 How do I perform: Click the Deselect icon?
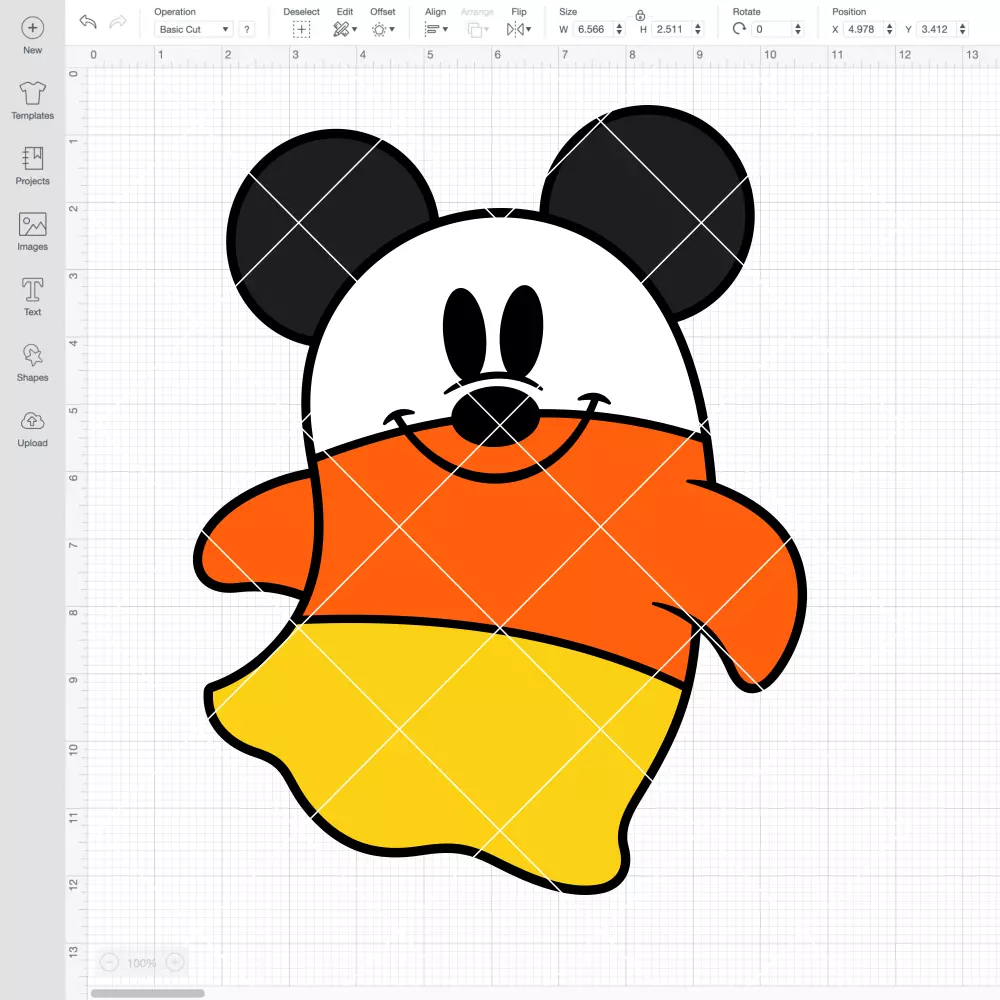tap(302, 29)
